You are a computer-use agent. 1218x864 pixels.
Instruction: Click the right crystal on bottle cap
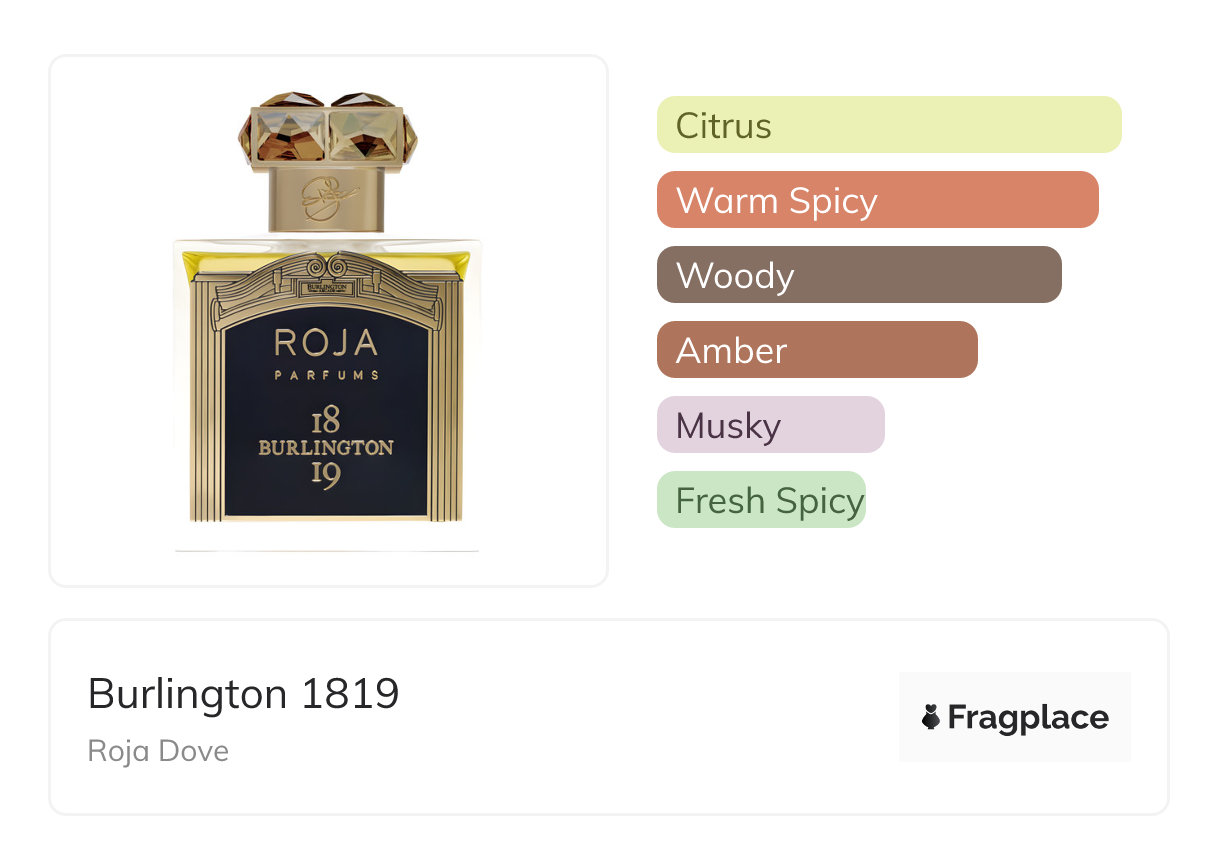366,128
